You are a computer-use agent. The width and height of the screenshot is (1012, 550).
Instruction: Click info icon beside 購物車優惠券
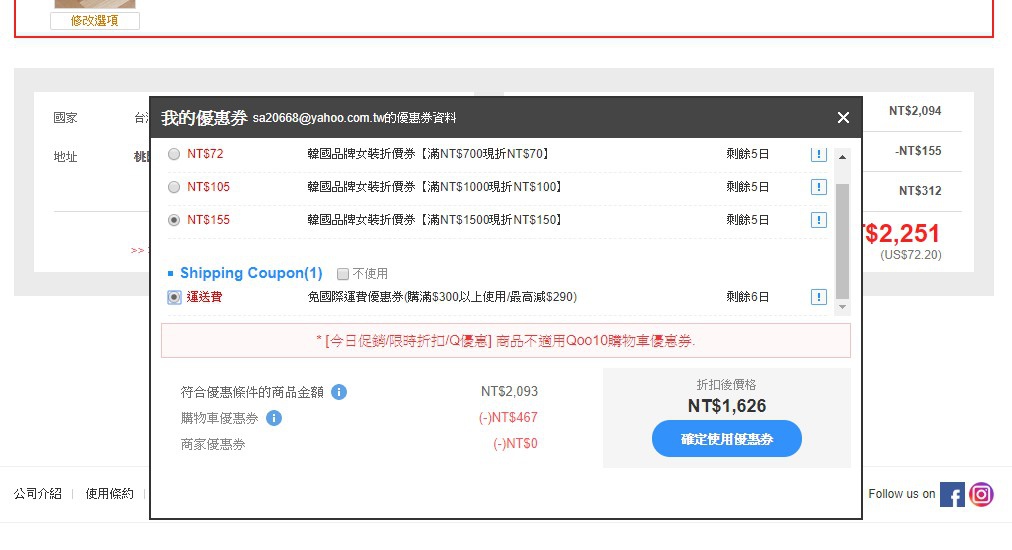[274, 418]
